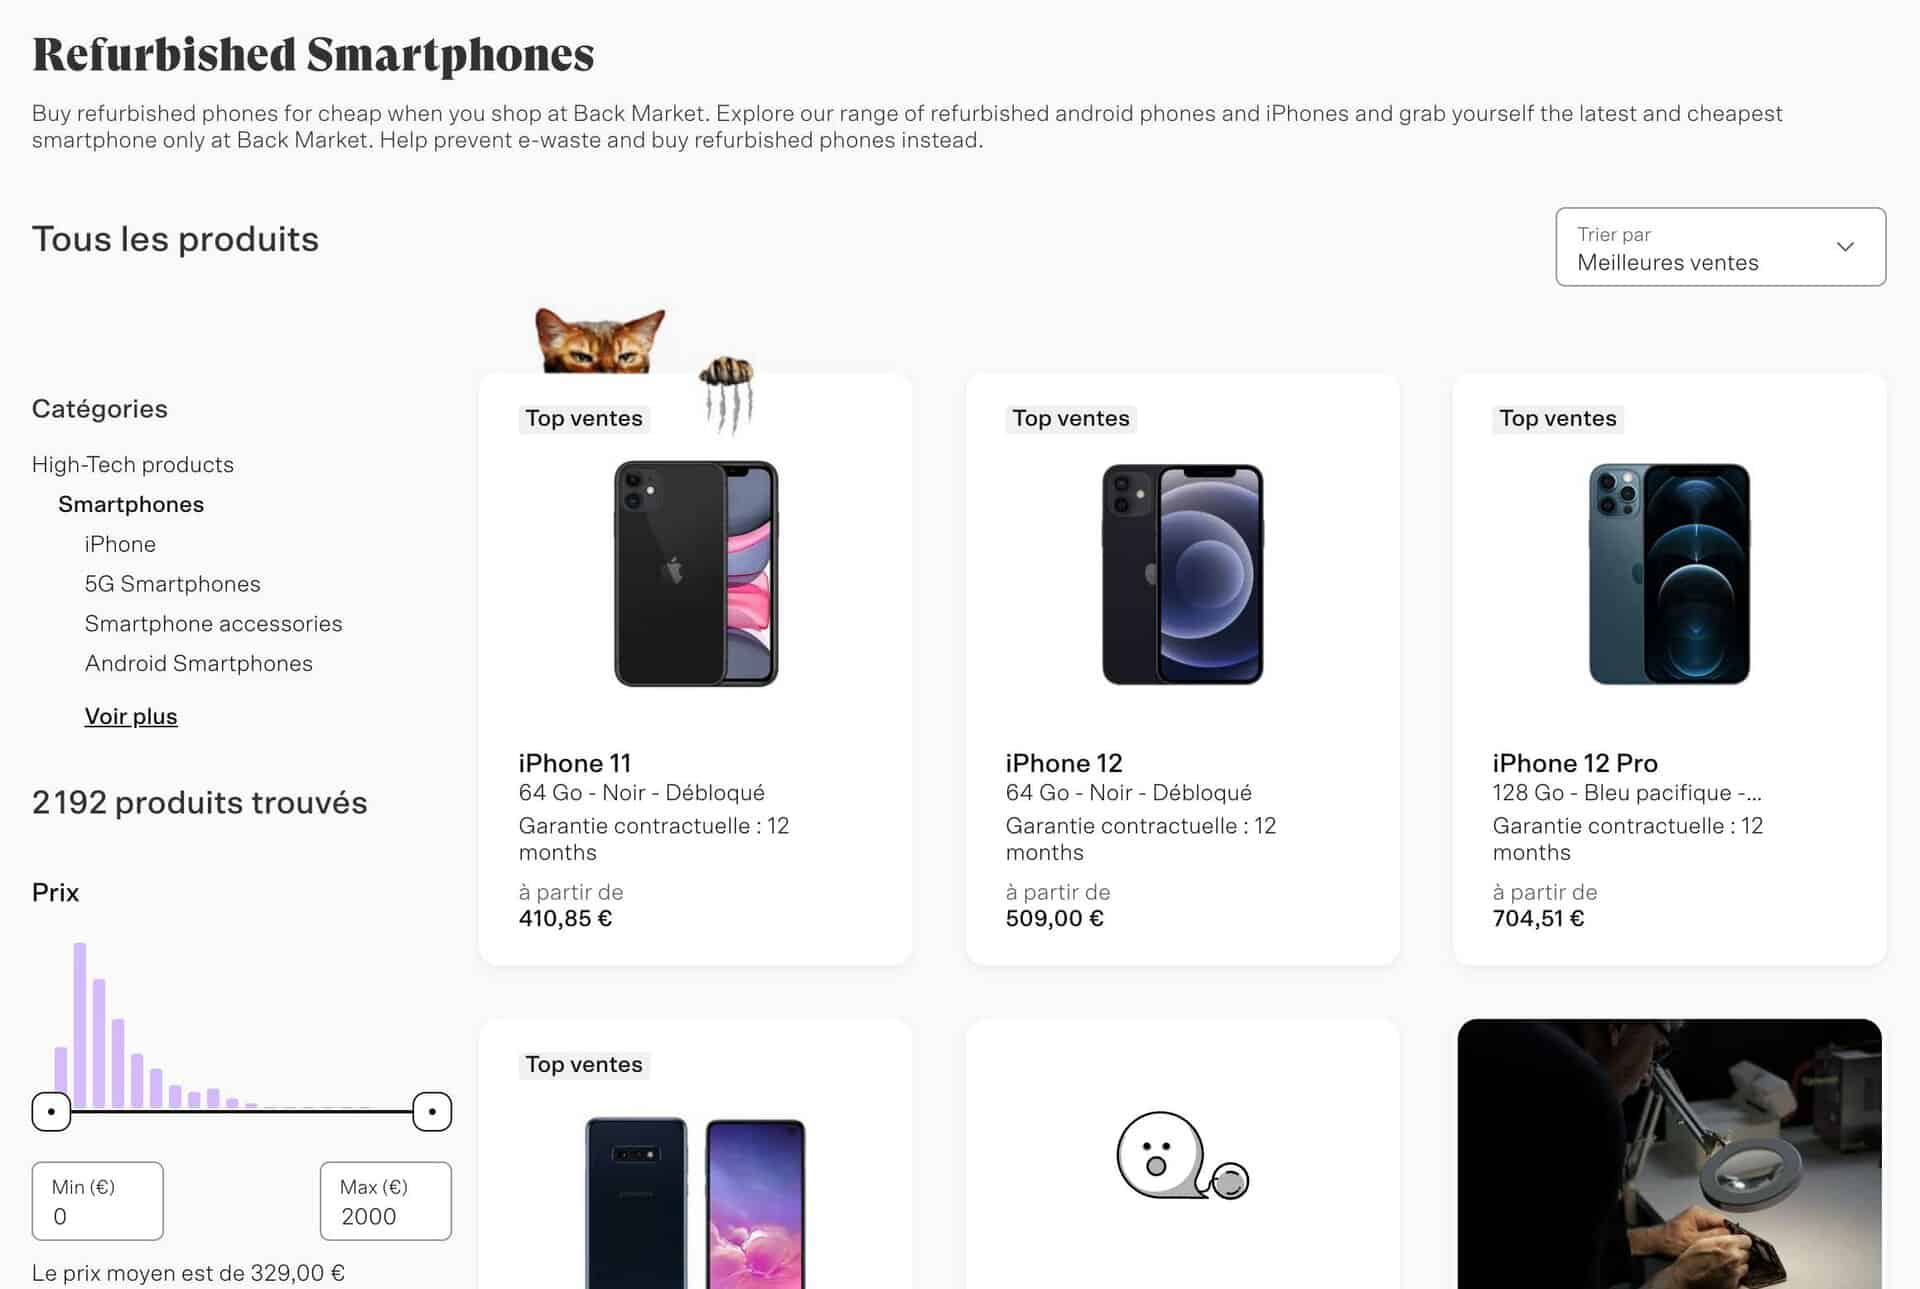Click the sort dropdown chevron arrow

point(1845,247)
